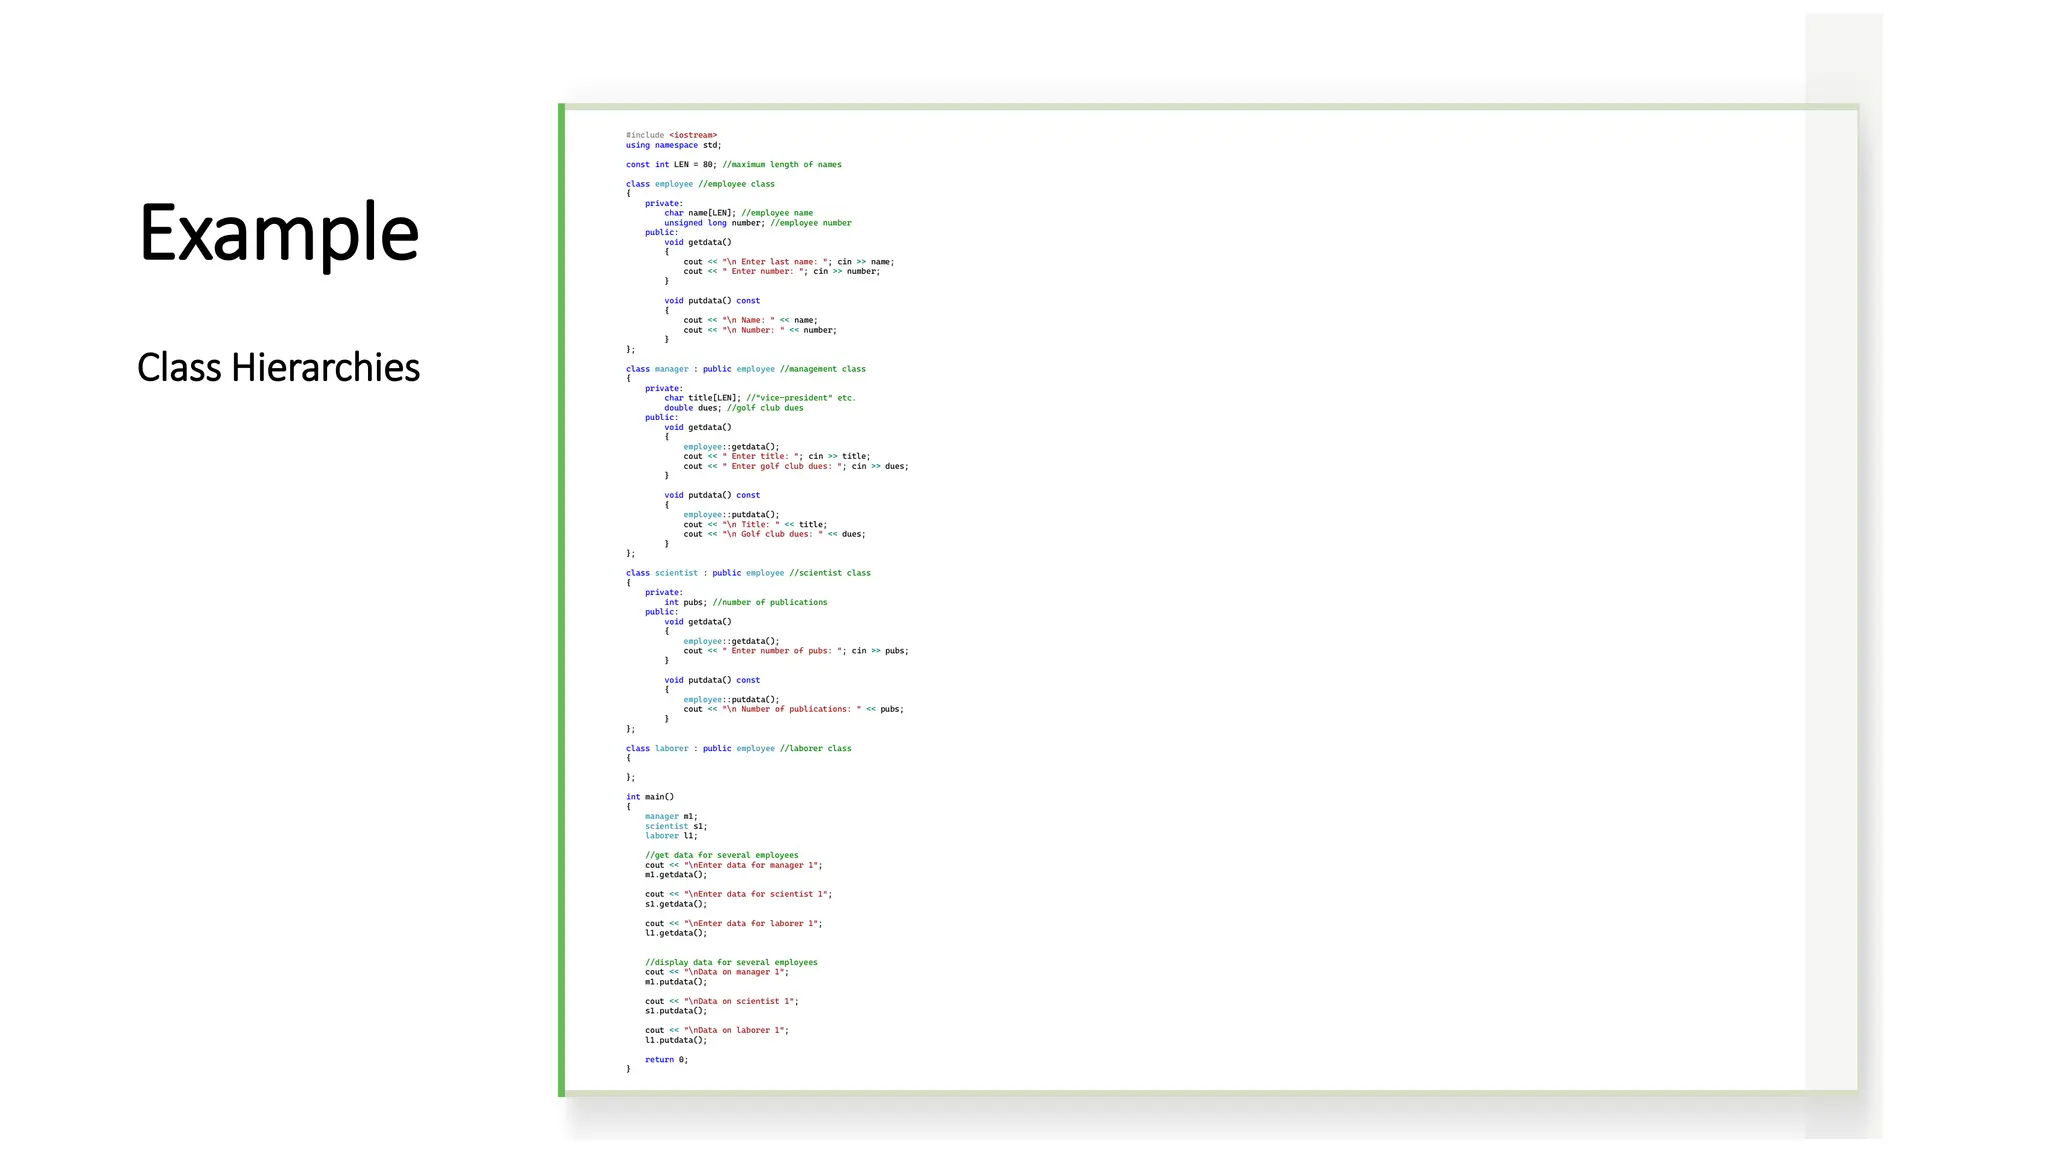
Task: Click "//display data for several employees" comment
Action: (x=731, y=962)
